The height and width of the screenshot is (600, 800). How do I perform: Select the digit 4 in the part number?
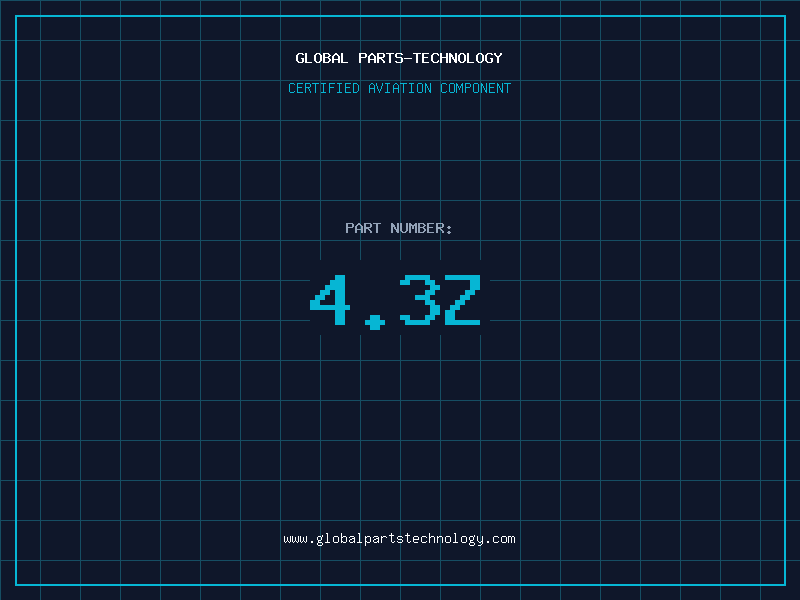click(x=330, y=299)
